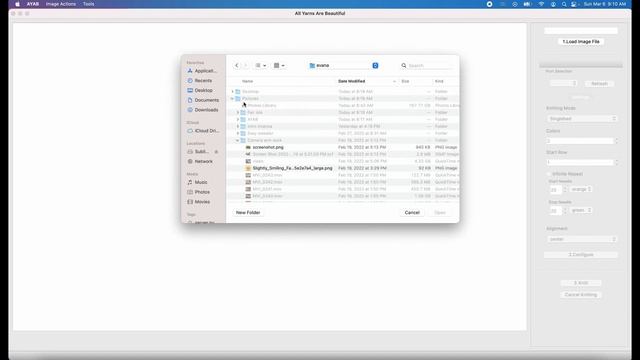Select Network under Locations

[200, 162]
